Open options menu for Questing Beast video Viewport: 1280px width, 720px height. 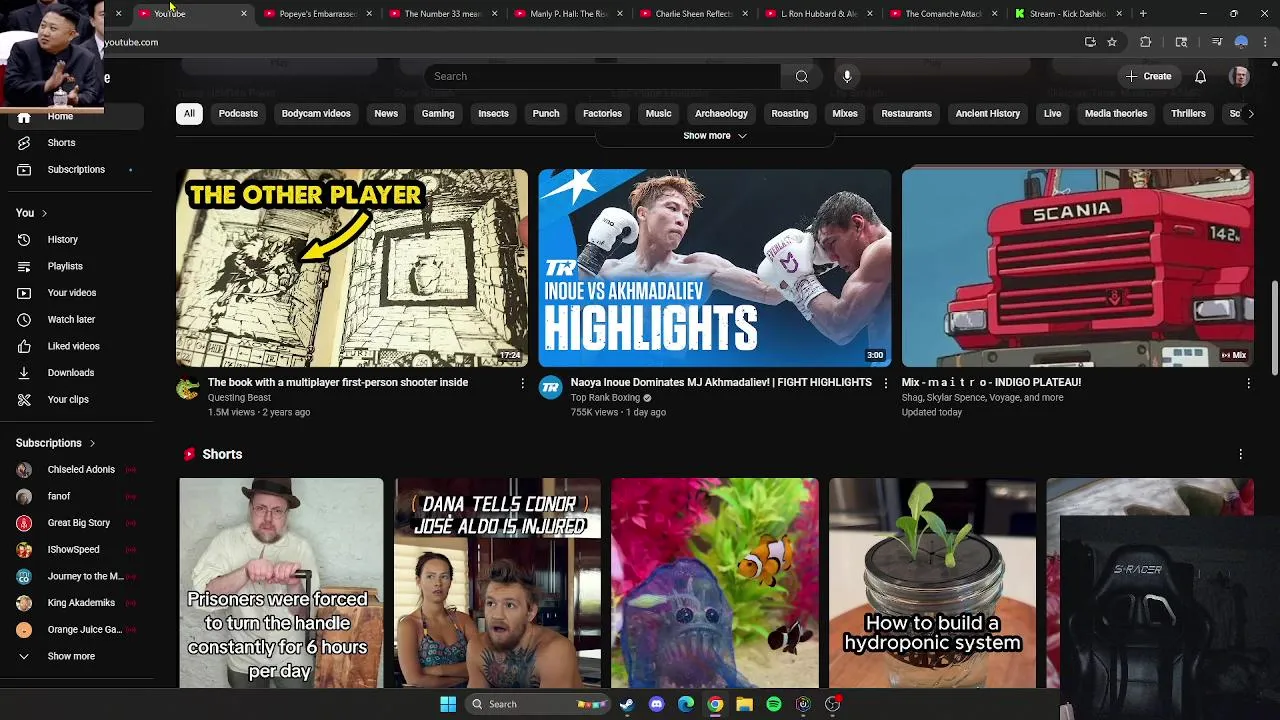pos(522,383)
